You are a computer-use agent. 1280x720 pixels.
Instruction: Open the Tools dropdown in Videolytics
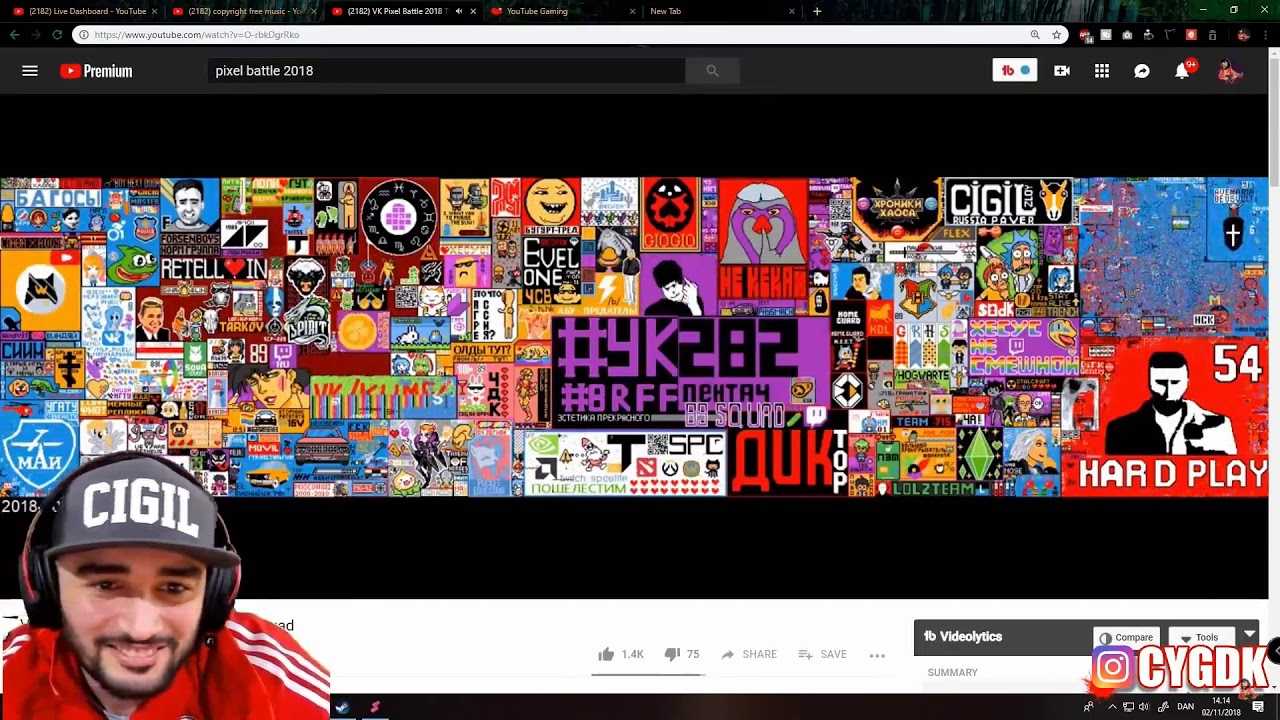(x=1200, y=637)
